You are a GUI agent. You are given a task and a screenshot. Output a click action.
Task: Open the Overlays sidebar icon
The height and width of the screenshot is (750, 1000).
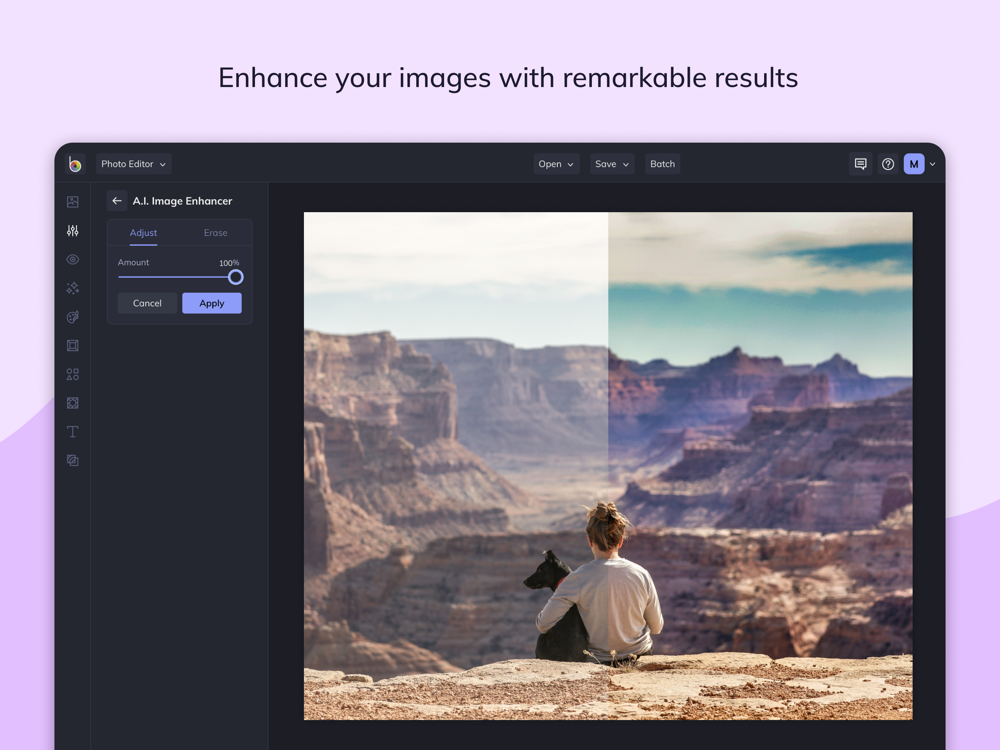point(73,403)
